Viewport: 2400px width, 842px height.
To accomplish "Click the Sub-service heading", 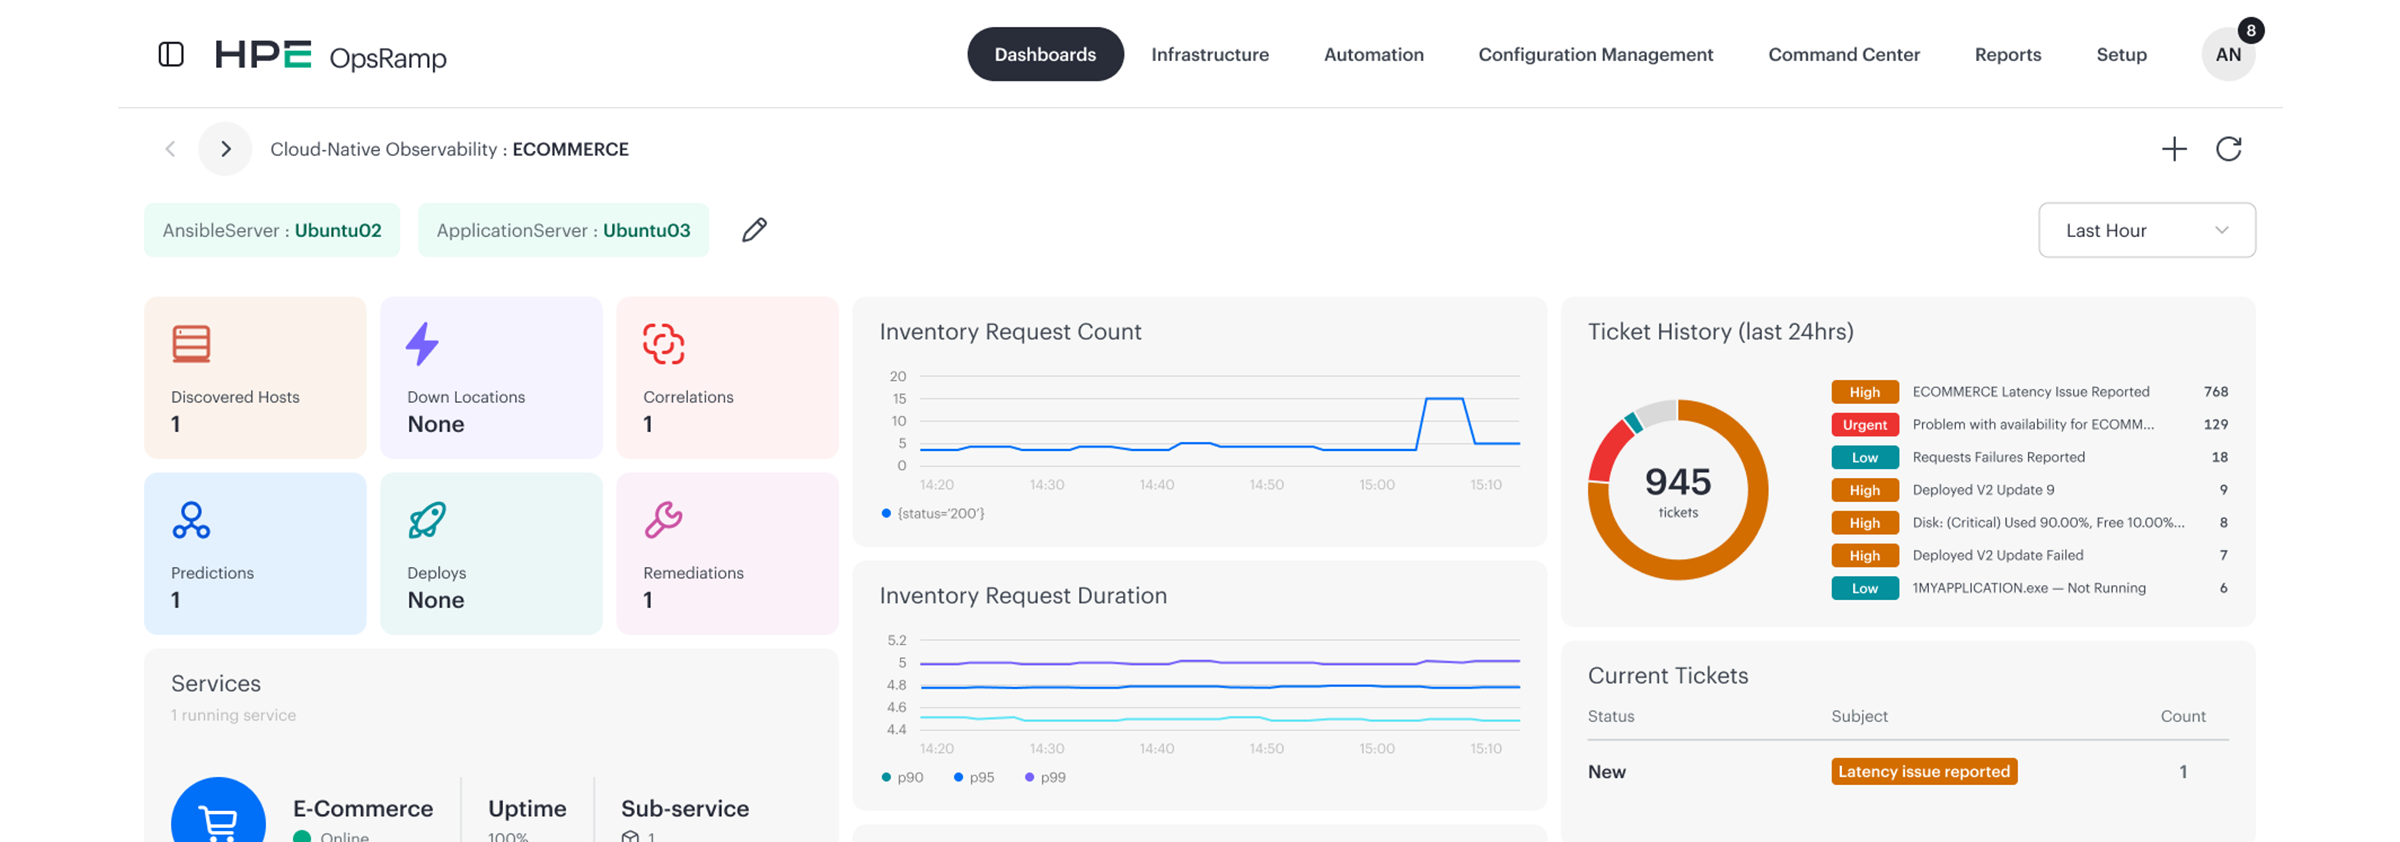I will click(685, 808).
